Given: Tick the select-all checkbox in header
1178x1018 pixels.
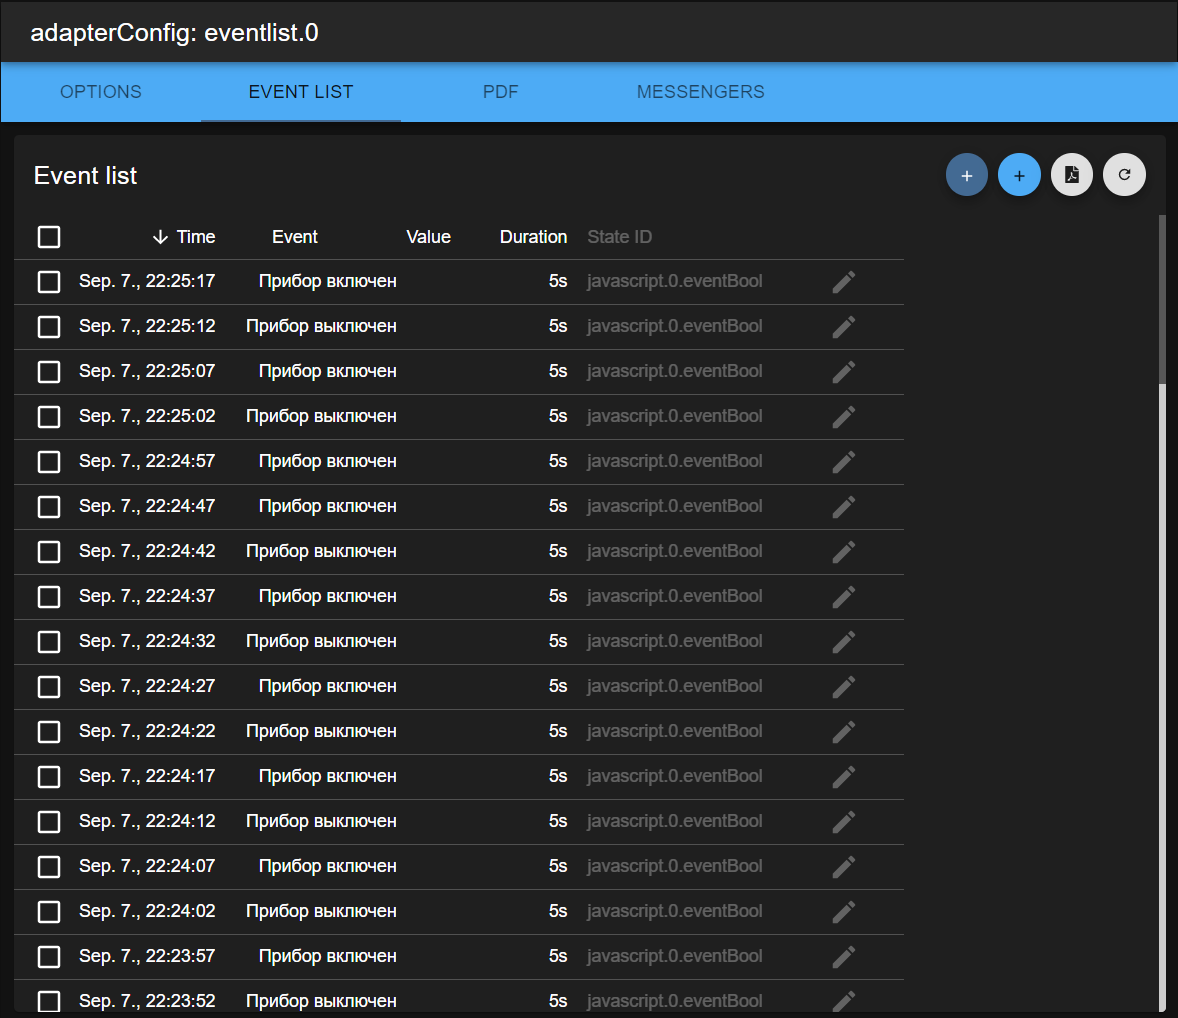Looking at the screenshot, I should coord(49,237).
